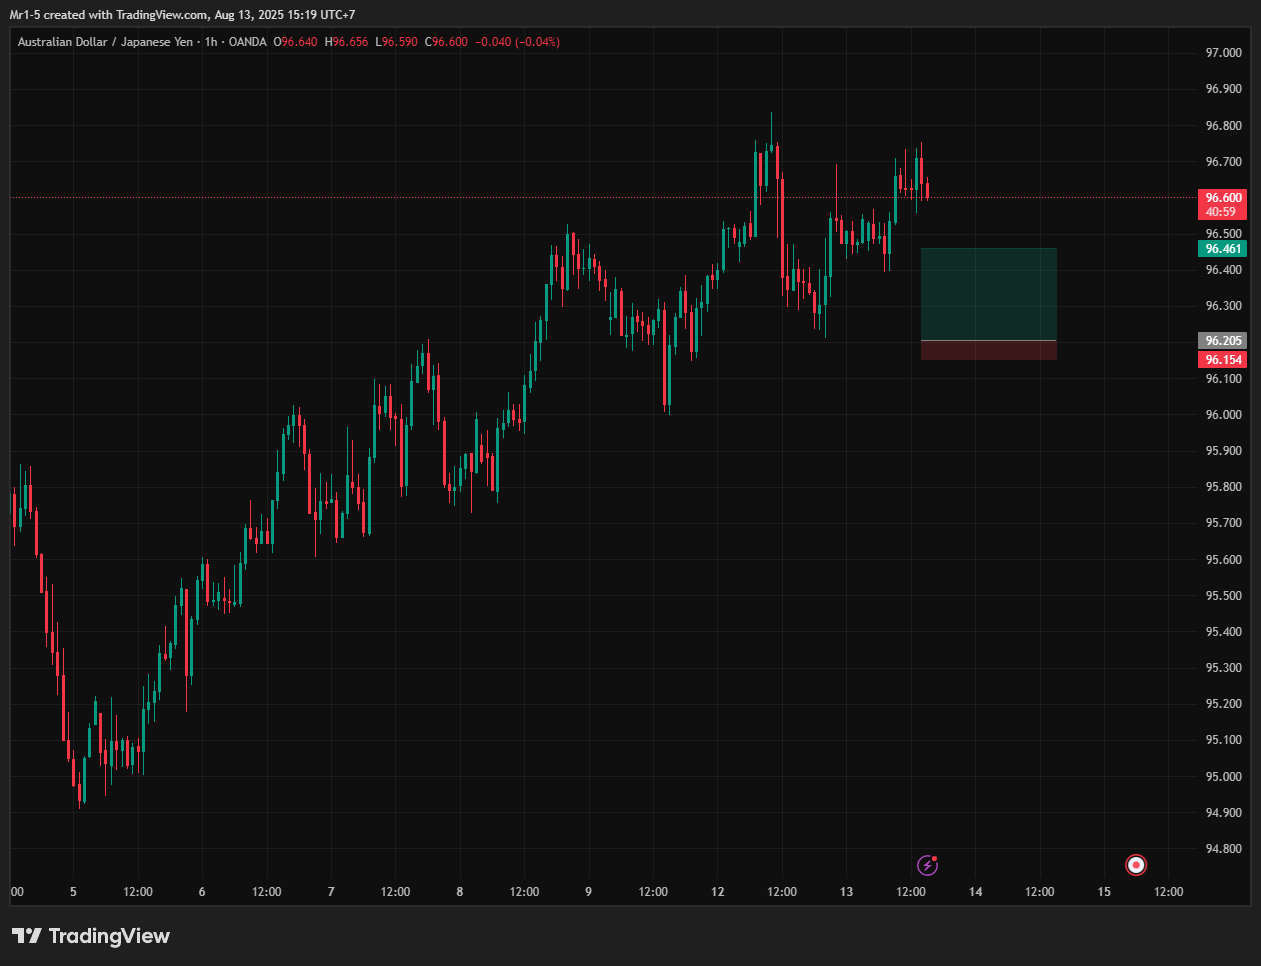Click the change value −0.040 (−0.04%)
1261x966 pixels.
point(517,42)
